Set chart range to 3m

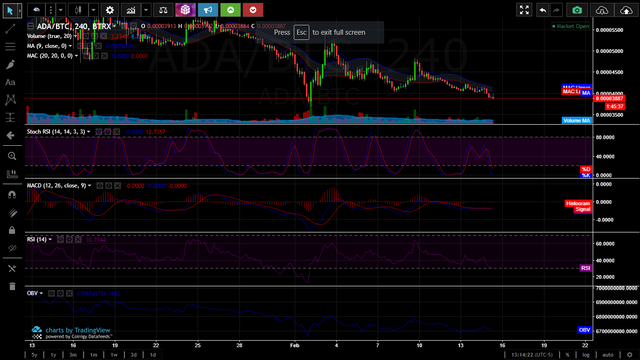pyautogui.click(x=73, y=355)
